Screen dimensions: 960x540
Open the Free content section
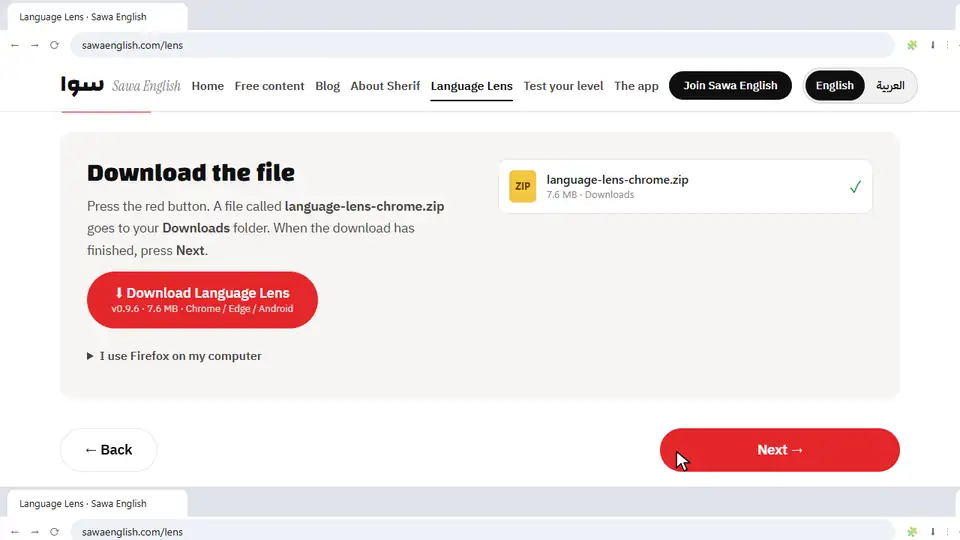269,86
